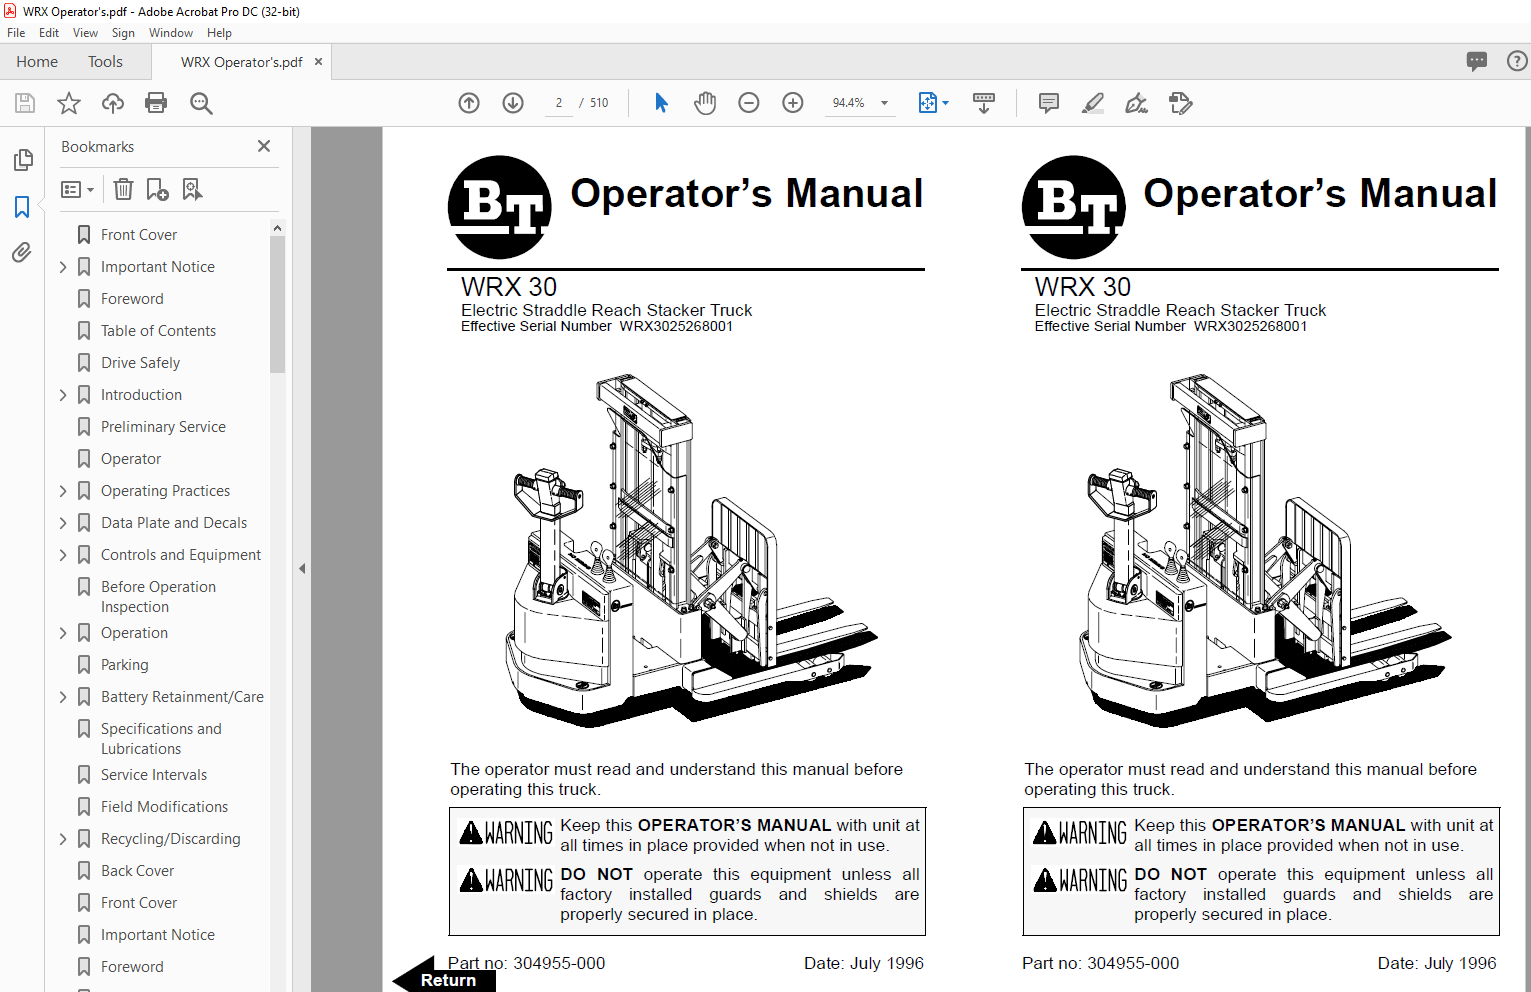Viewport: 1531px width, 992px height.
Task: Zoom out with minus icon
Action: pyautogui.click(x=749, y=103)
